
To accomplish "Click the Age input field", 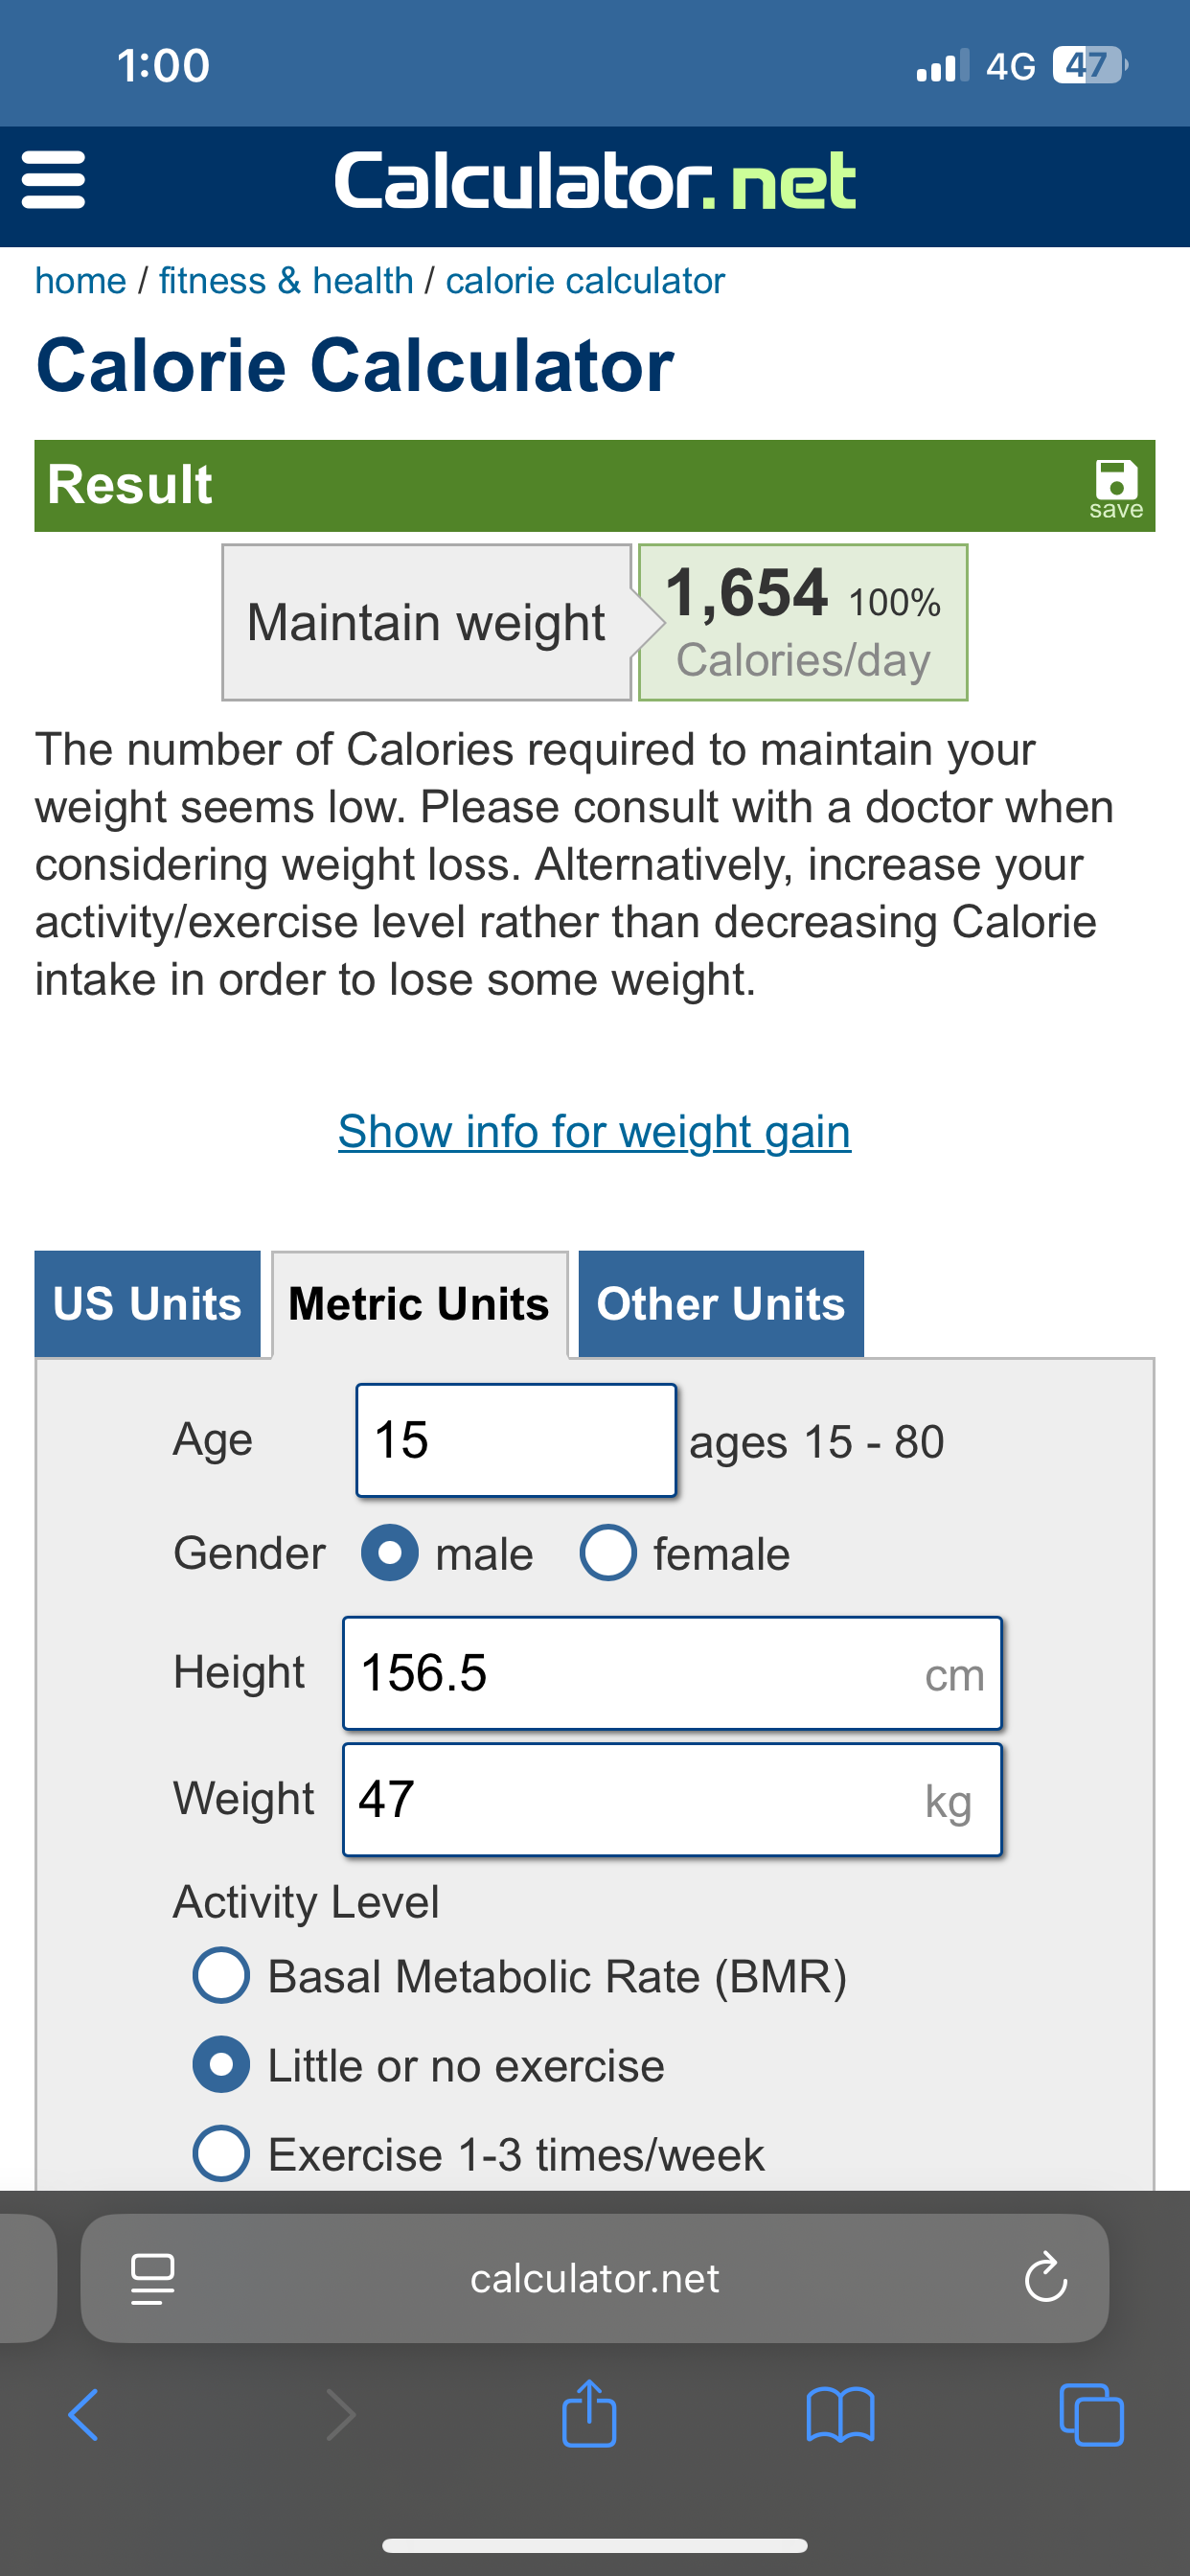I will point(516,1440).
